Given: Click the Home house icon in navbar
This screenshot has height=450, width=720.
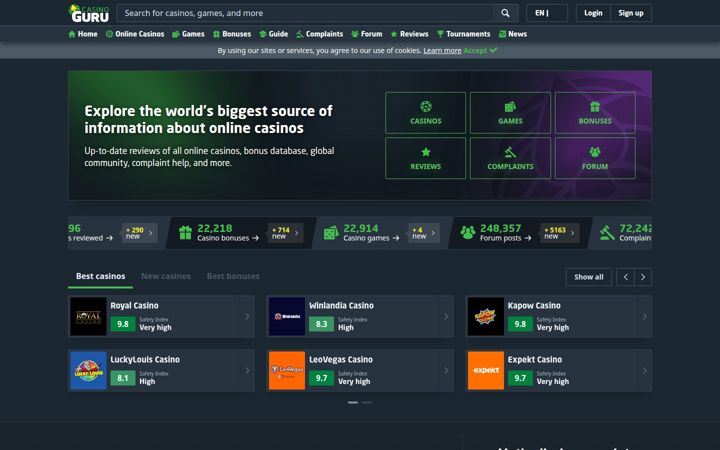Looking at the screenshot, I should pos(72,34).
